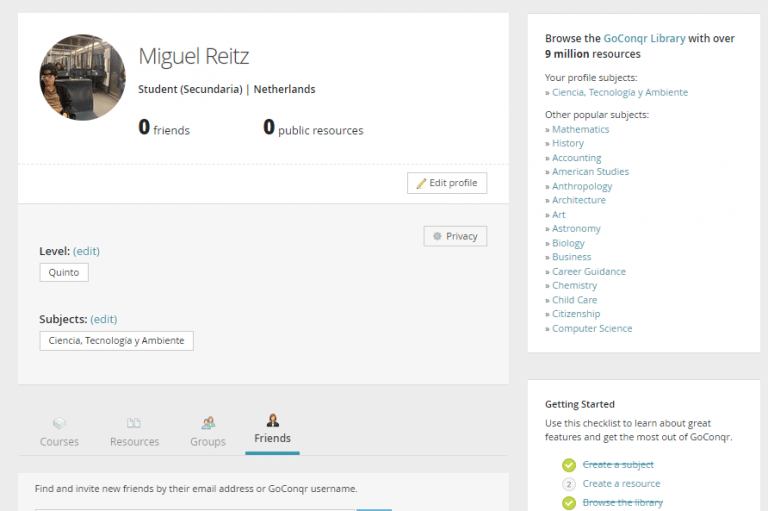The width and height of the screenshot is (768, 511).
Task: Click the Resources tab book icon
Action: coord(134,423)
